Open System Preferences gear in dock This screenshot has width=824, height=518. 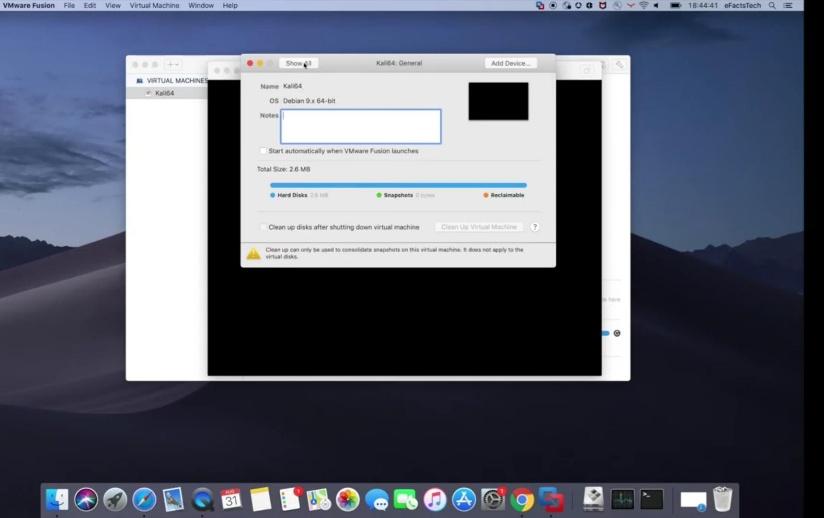click(x=493, y=499)
